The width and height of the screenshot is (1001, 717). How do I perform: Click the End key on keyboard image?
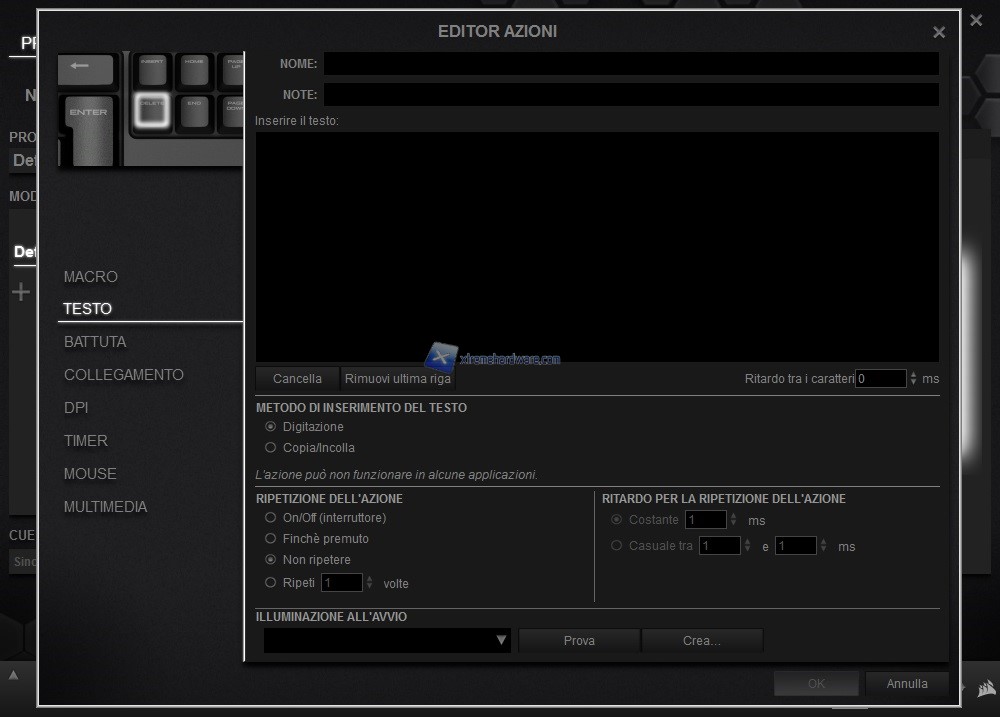[x=194, y=111]
